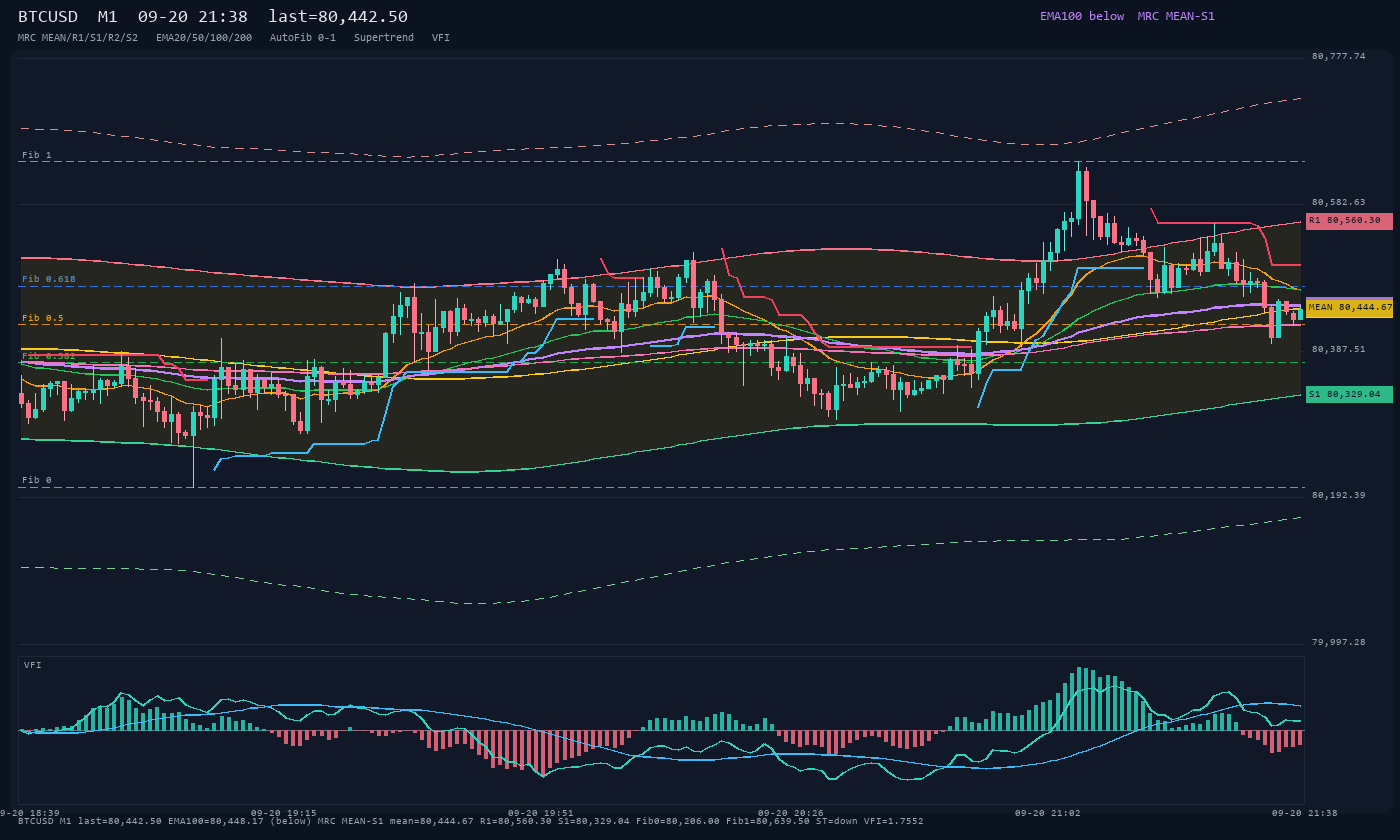The width and height of the screenshot is (1400, 840).
Task: Select the AutoFib 0-1 legend entry
Action: tap(303, 37)
